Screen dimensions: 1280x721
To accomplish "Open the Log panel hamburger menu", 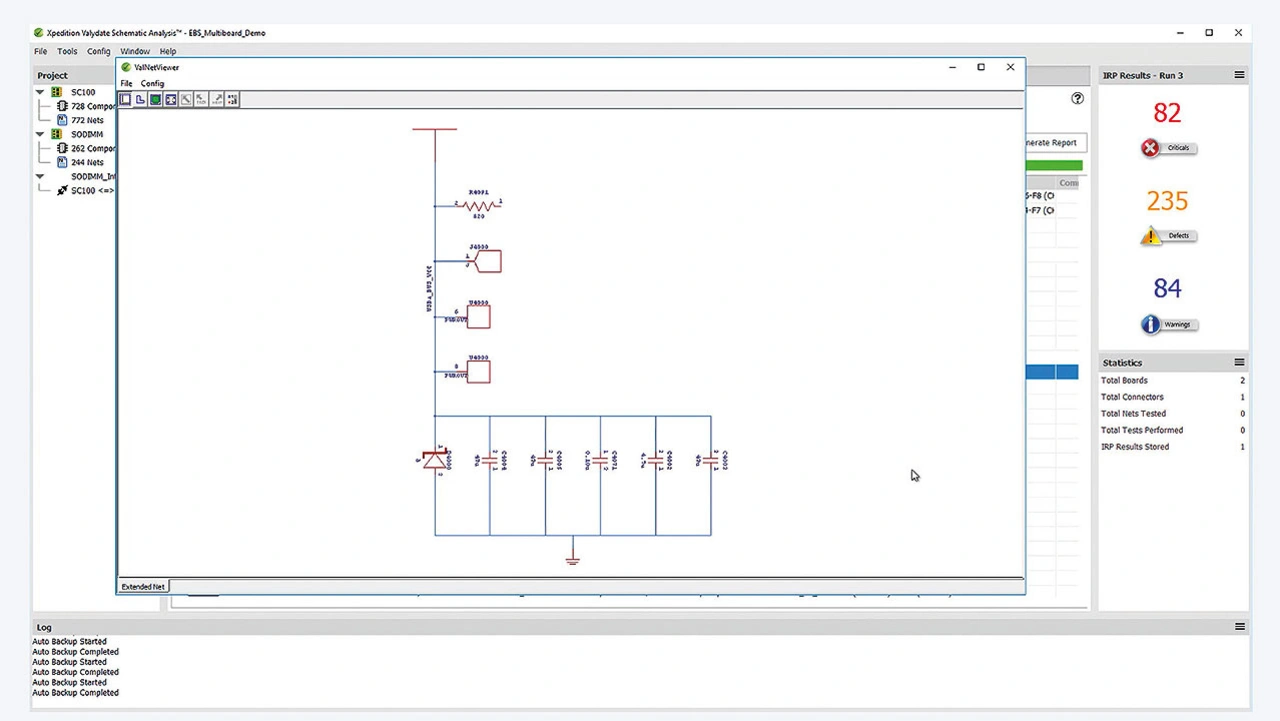I will click(x=1240, y=627).
